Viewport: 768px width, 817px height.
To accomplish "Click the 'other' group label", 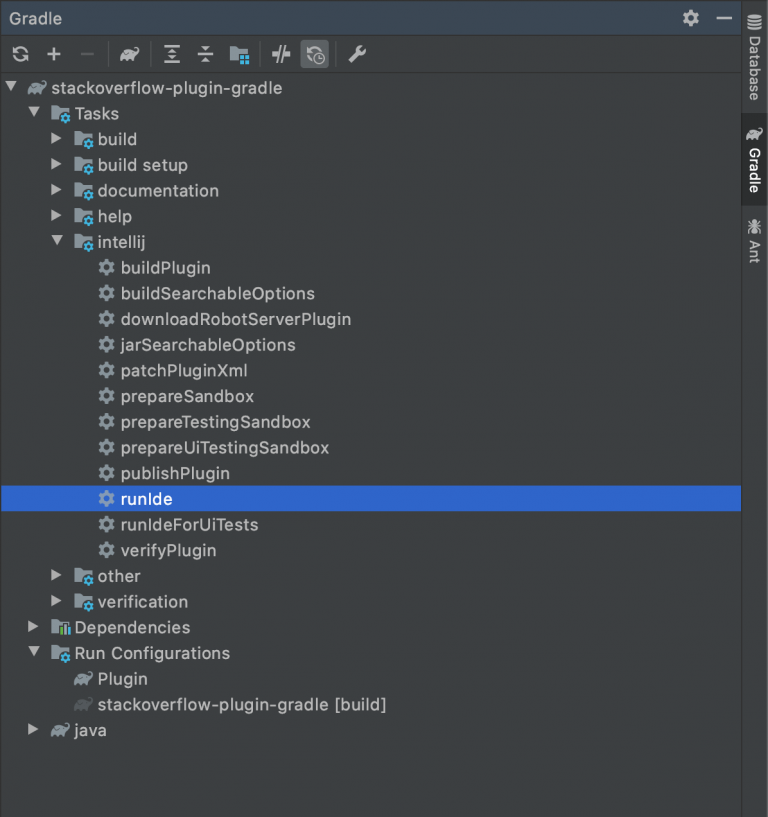I will click(119, 576).
